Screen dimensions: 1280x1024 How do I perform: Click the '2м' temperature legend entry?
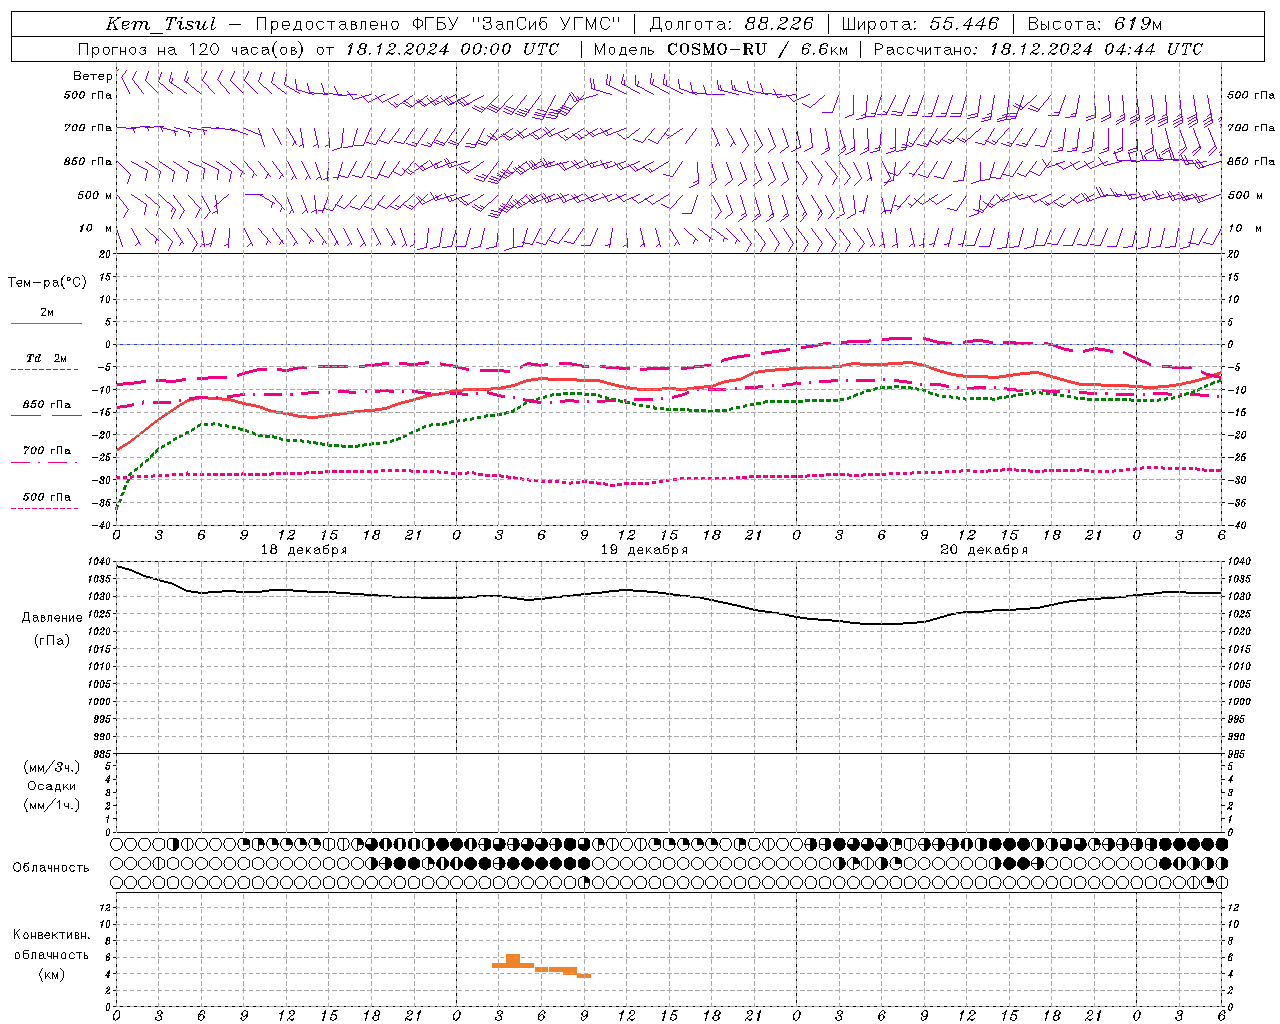(47, 313)
